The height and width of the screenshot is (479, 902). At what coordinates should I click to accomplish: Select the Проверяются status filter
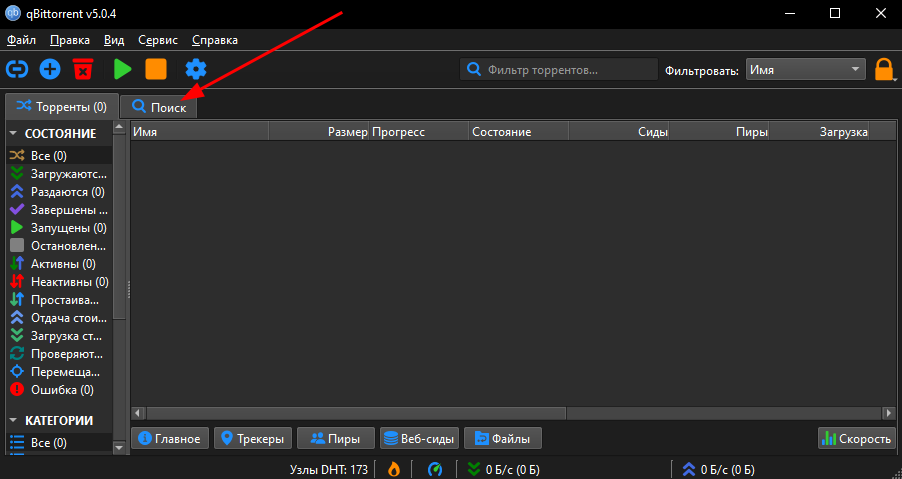point(59,354)
